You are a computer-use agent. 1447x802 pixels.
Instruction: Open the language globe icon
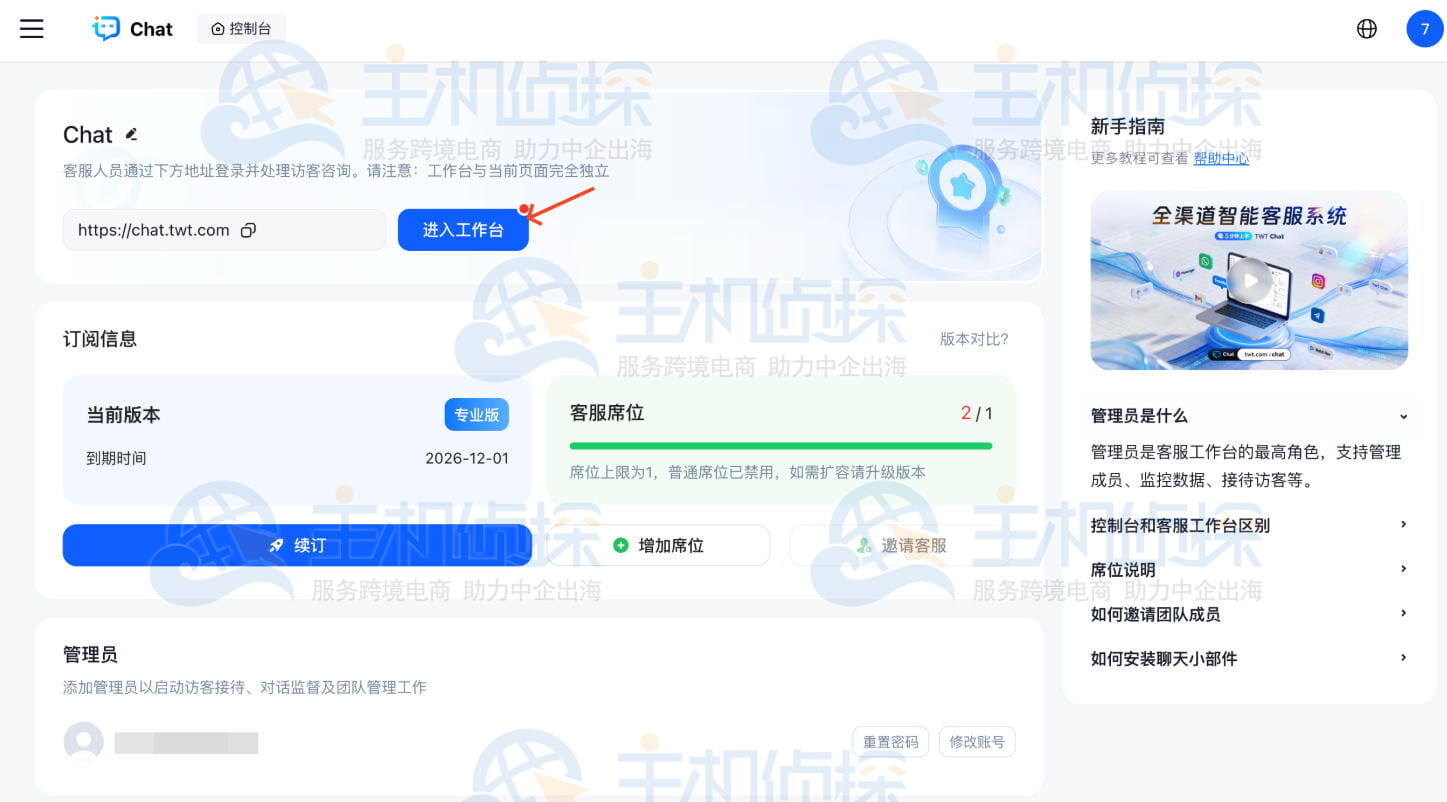1367,29
